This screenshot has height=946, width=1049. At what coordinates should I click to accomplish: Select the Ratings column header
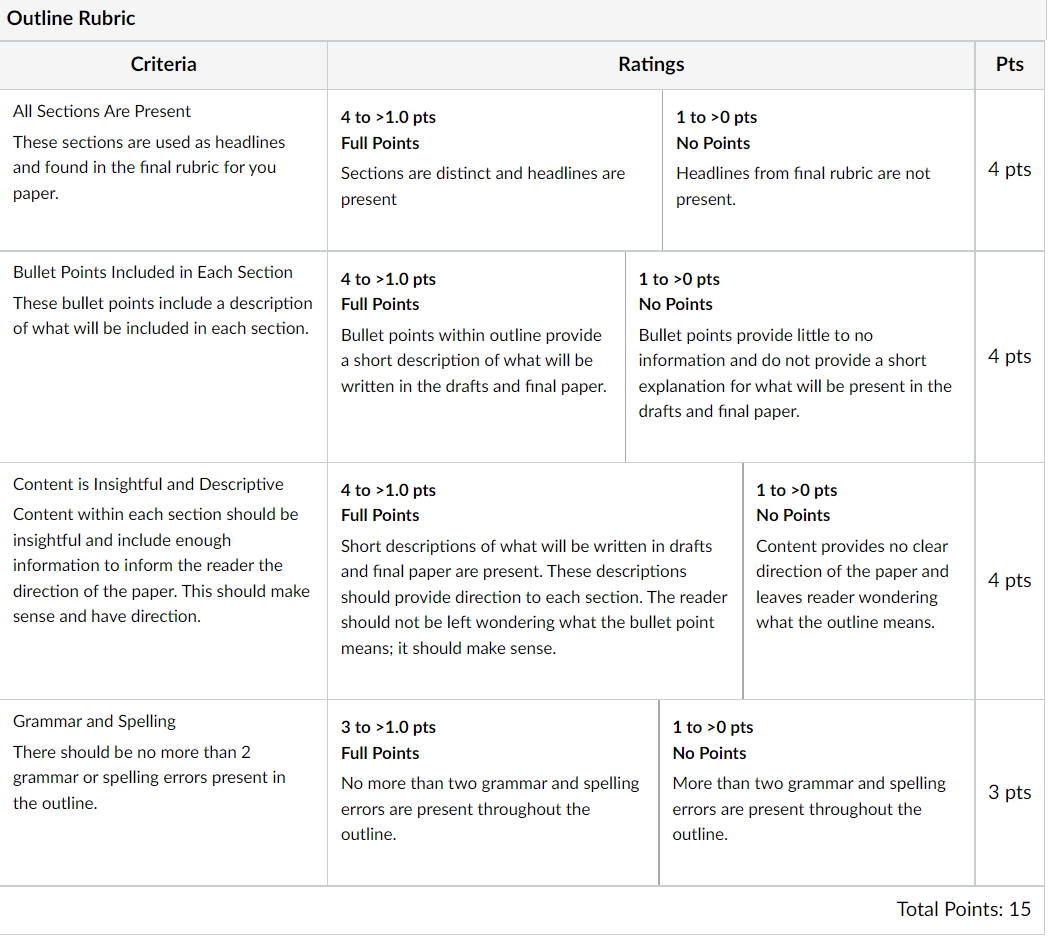[x=651, y=64]
